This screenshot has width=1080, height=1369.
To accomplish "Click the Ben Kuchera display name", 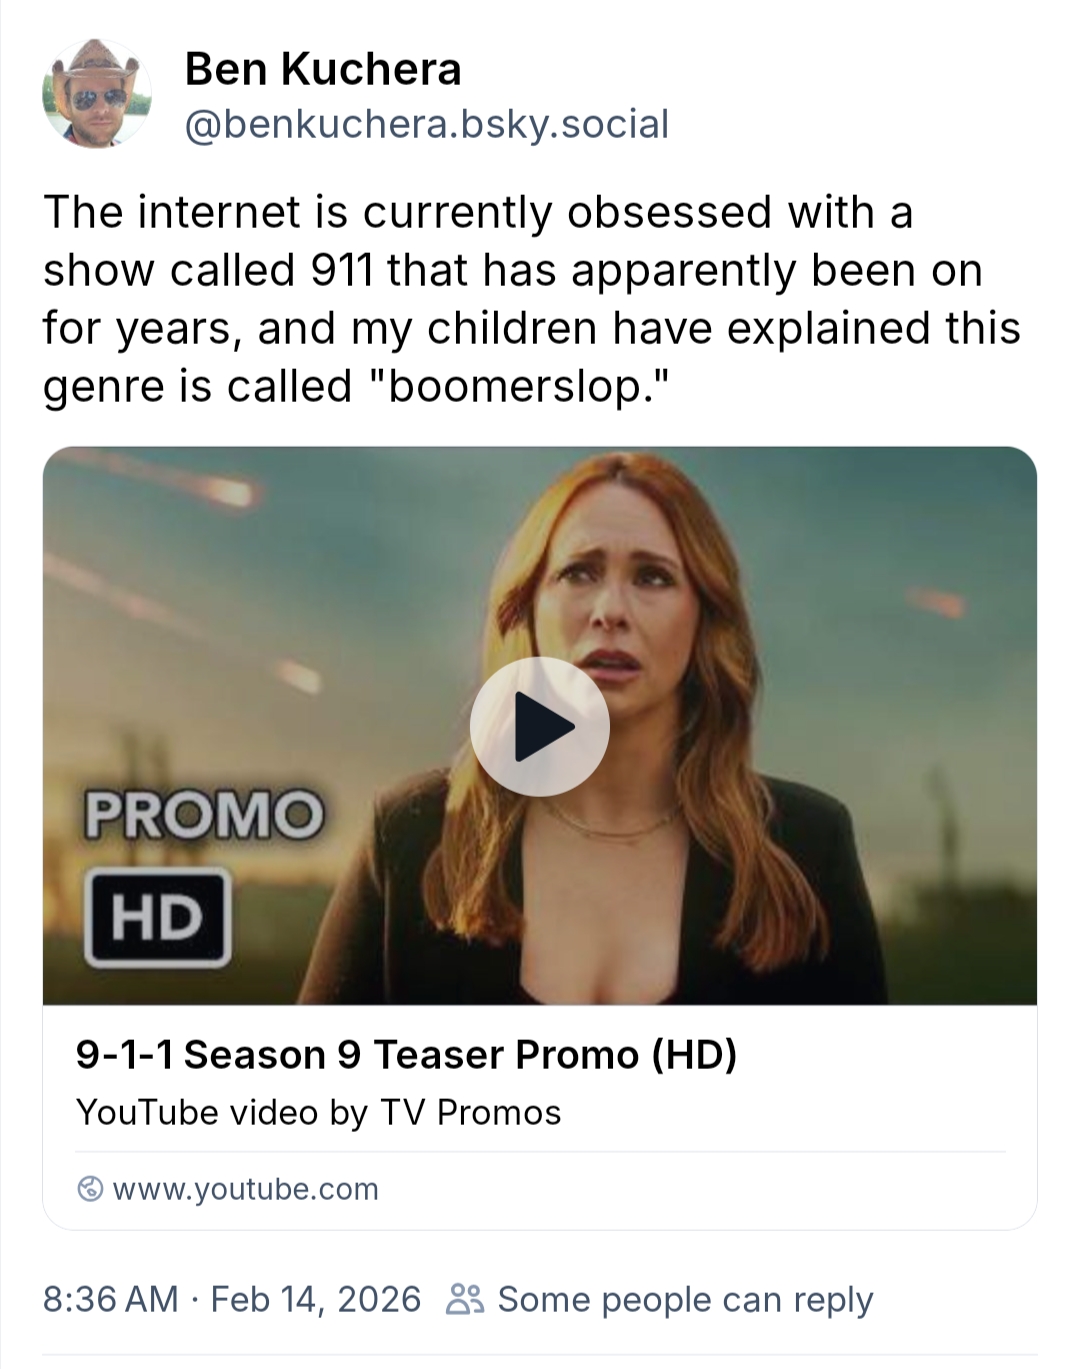I will 323,69.
